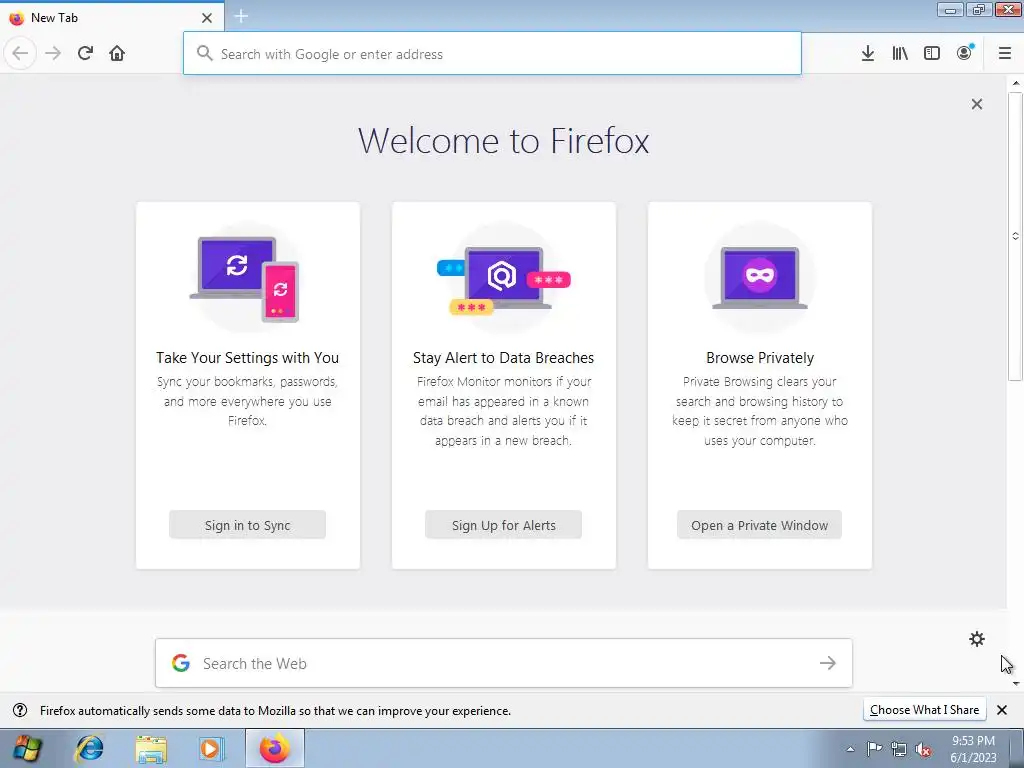This screenshot has height=768, width=1024.
Task: Click the Google logo in search box
Action: click(x=181, y=664)
